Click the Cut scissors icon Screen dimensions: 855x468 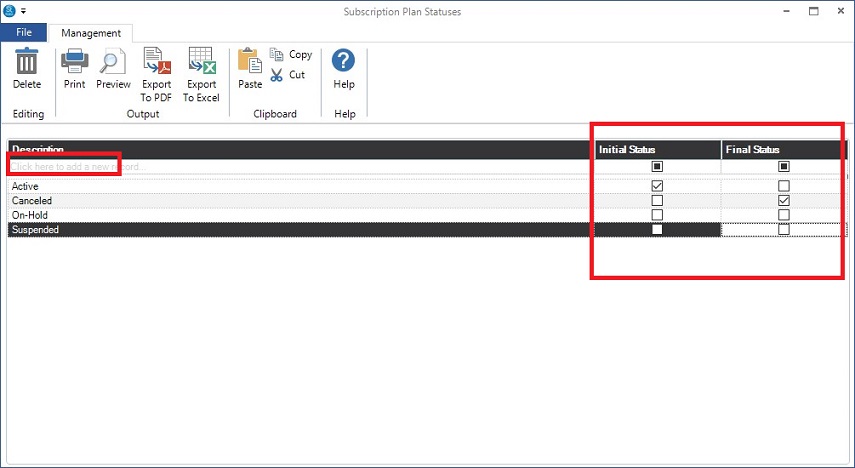[x=278, y=75]
